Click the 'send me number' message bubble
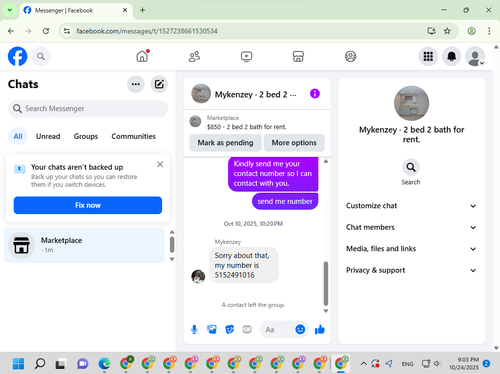 tap(285, 201)
